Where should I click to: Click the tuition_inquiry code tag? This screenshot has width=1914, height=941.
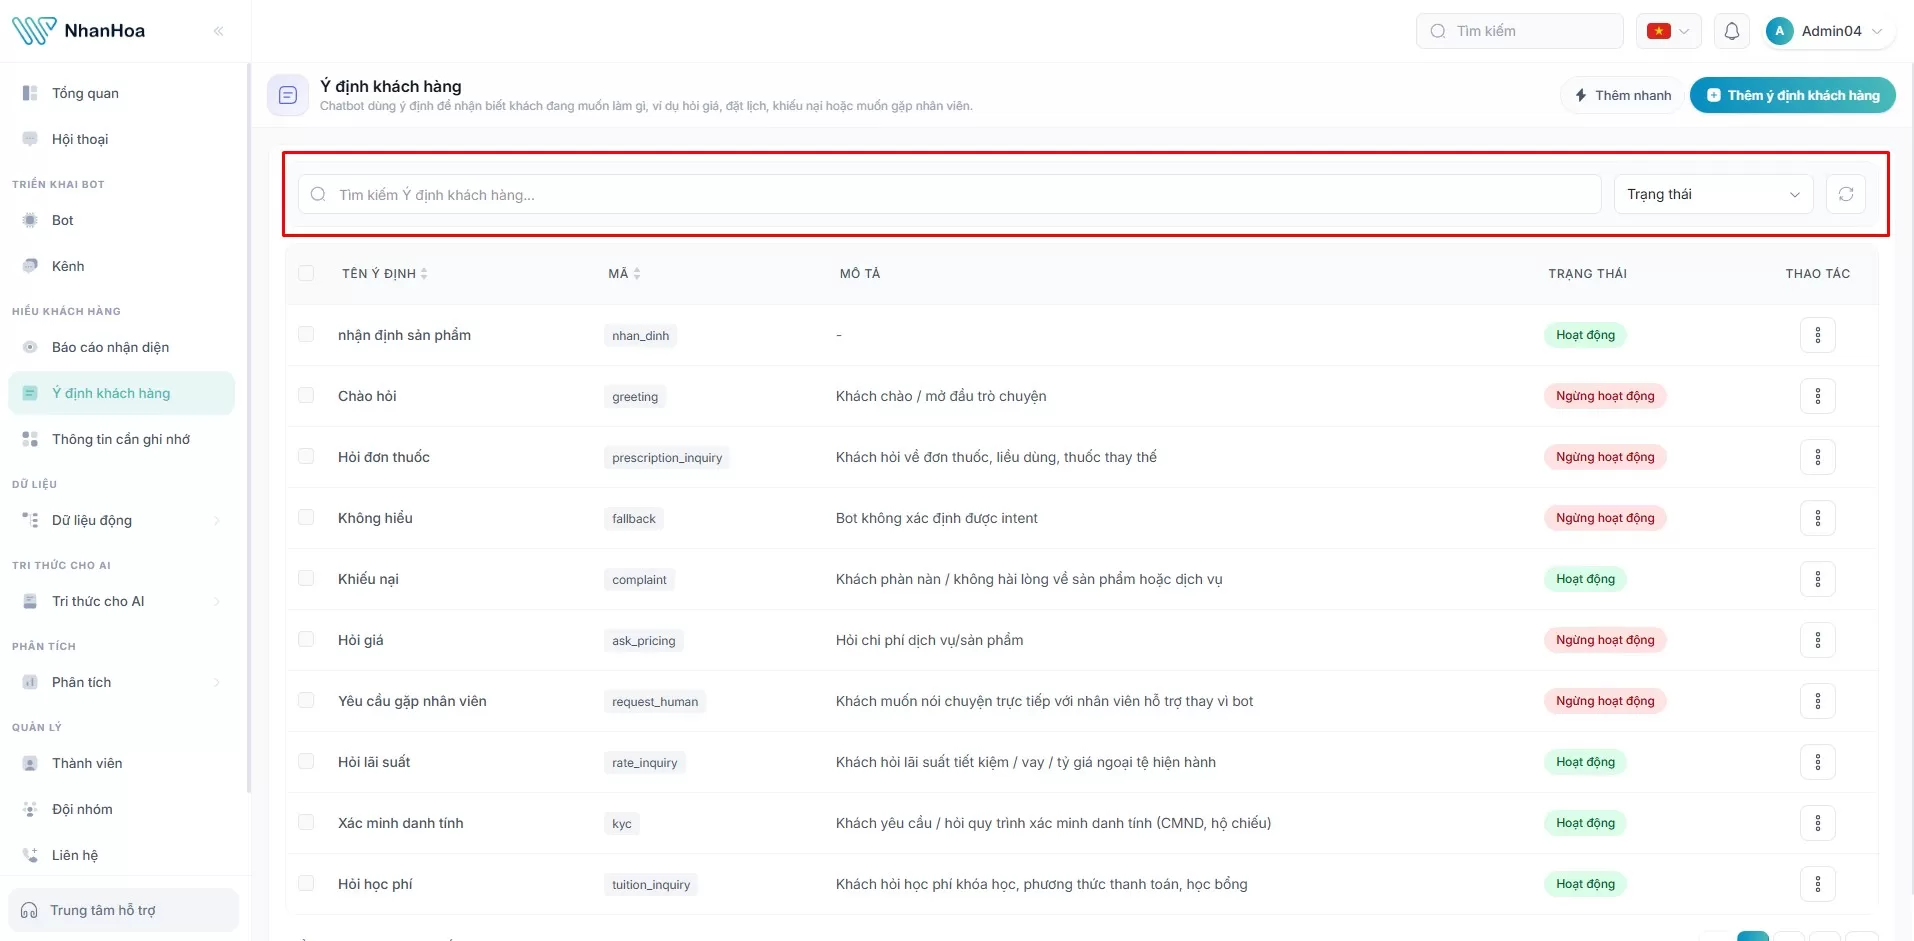pos(651,885)
